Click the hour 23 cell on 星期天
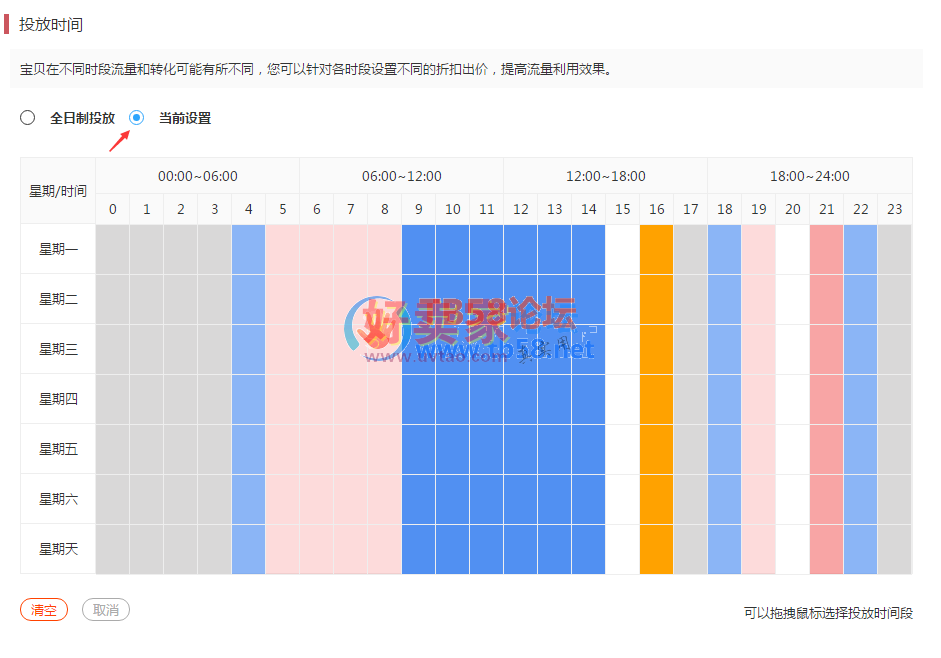Viewport: 941px width, 658px height. [894, 549]
